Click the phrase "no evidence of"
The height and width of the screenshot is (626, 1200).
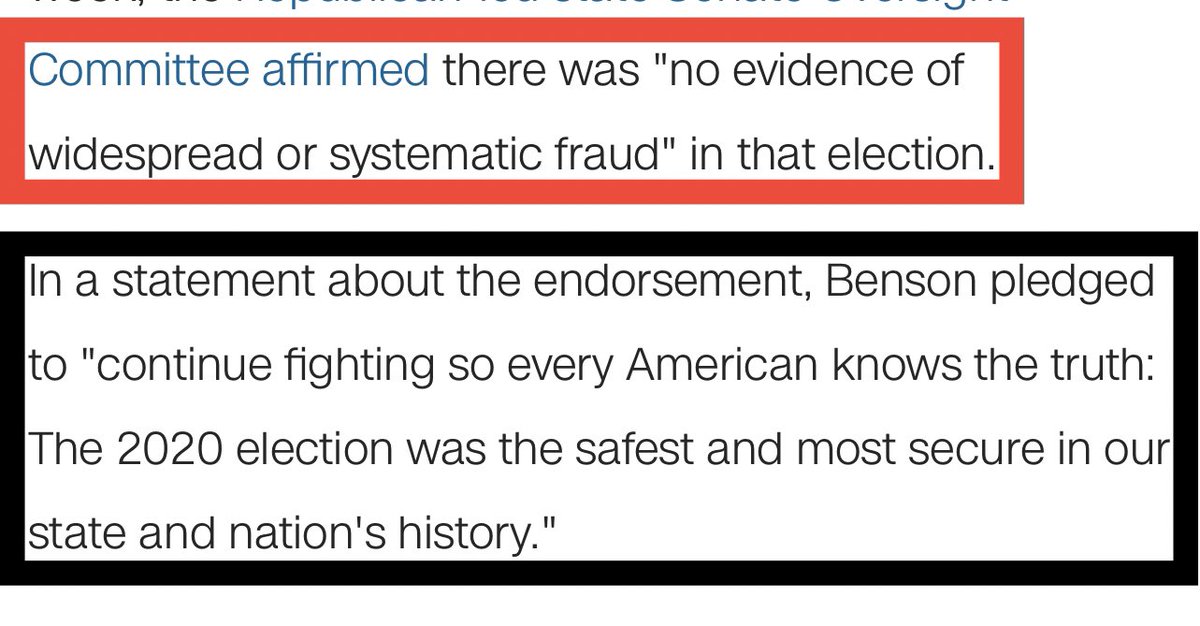tap(808, 70)
